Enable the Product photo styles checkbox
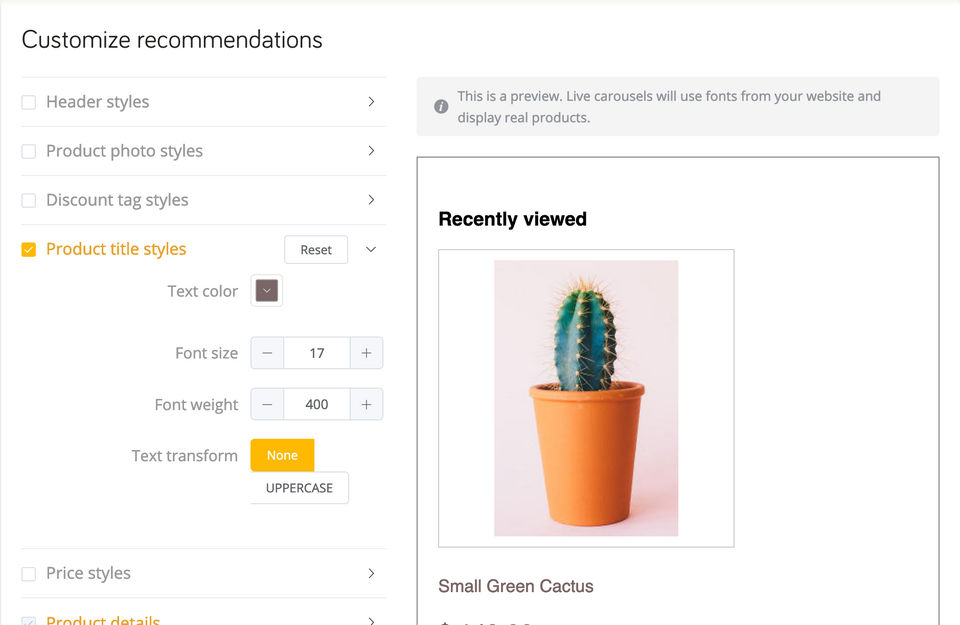This screenshot has width=960, height=625. point(29,151)
